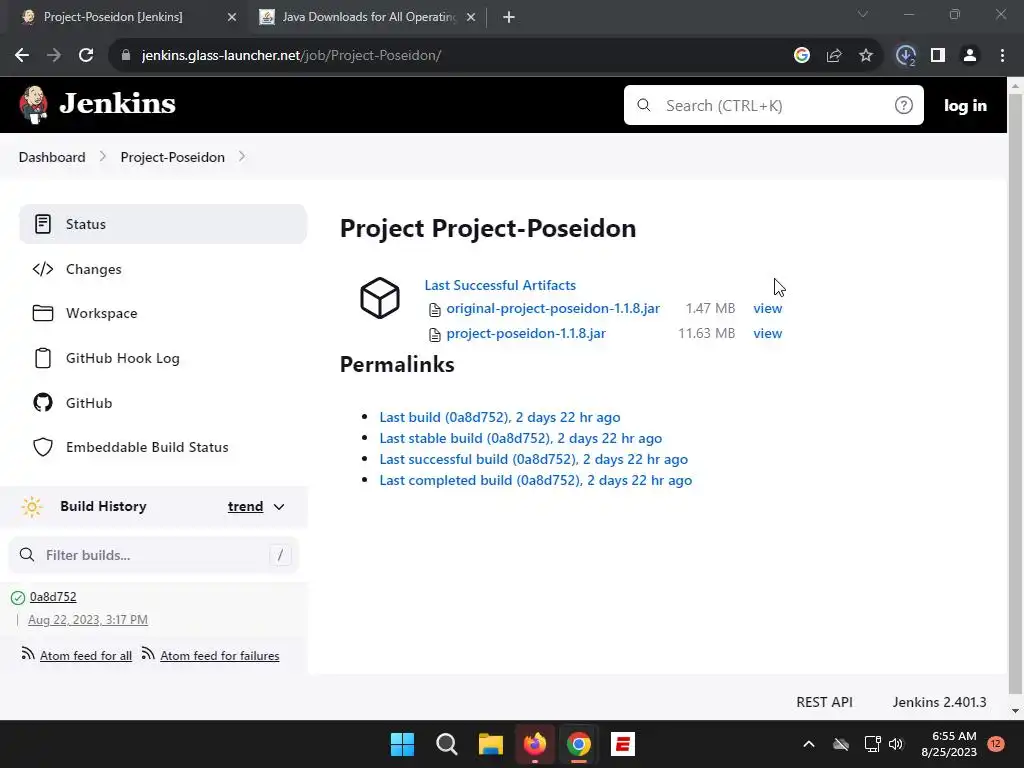Focus the Filter builds input
Viewport: 1024px width, 768px height.
point(153,555)
